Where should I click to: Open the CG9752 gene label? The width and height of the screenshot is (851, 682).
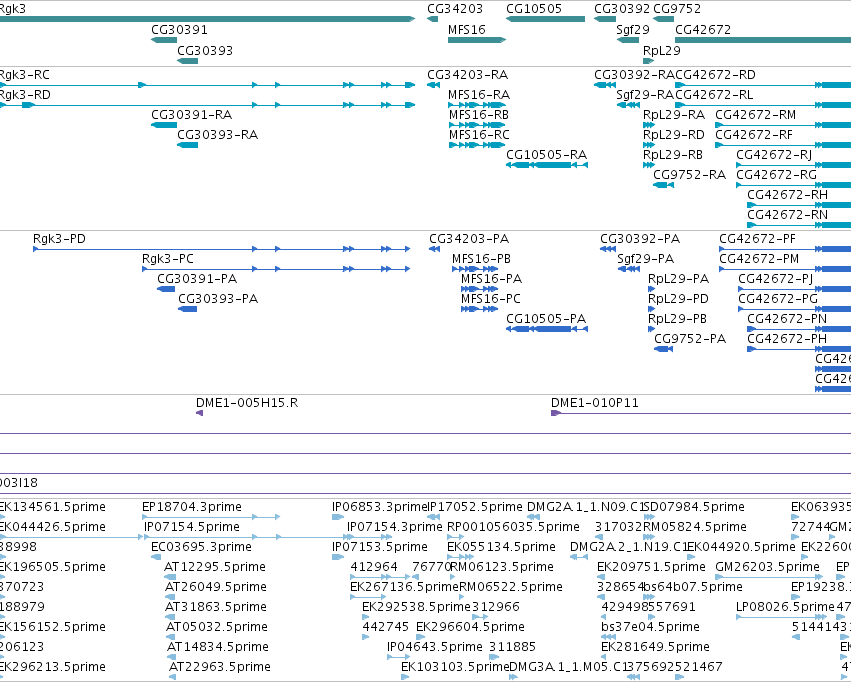[677, 9]
